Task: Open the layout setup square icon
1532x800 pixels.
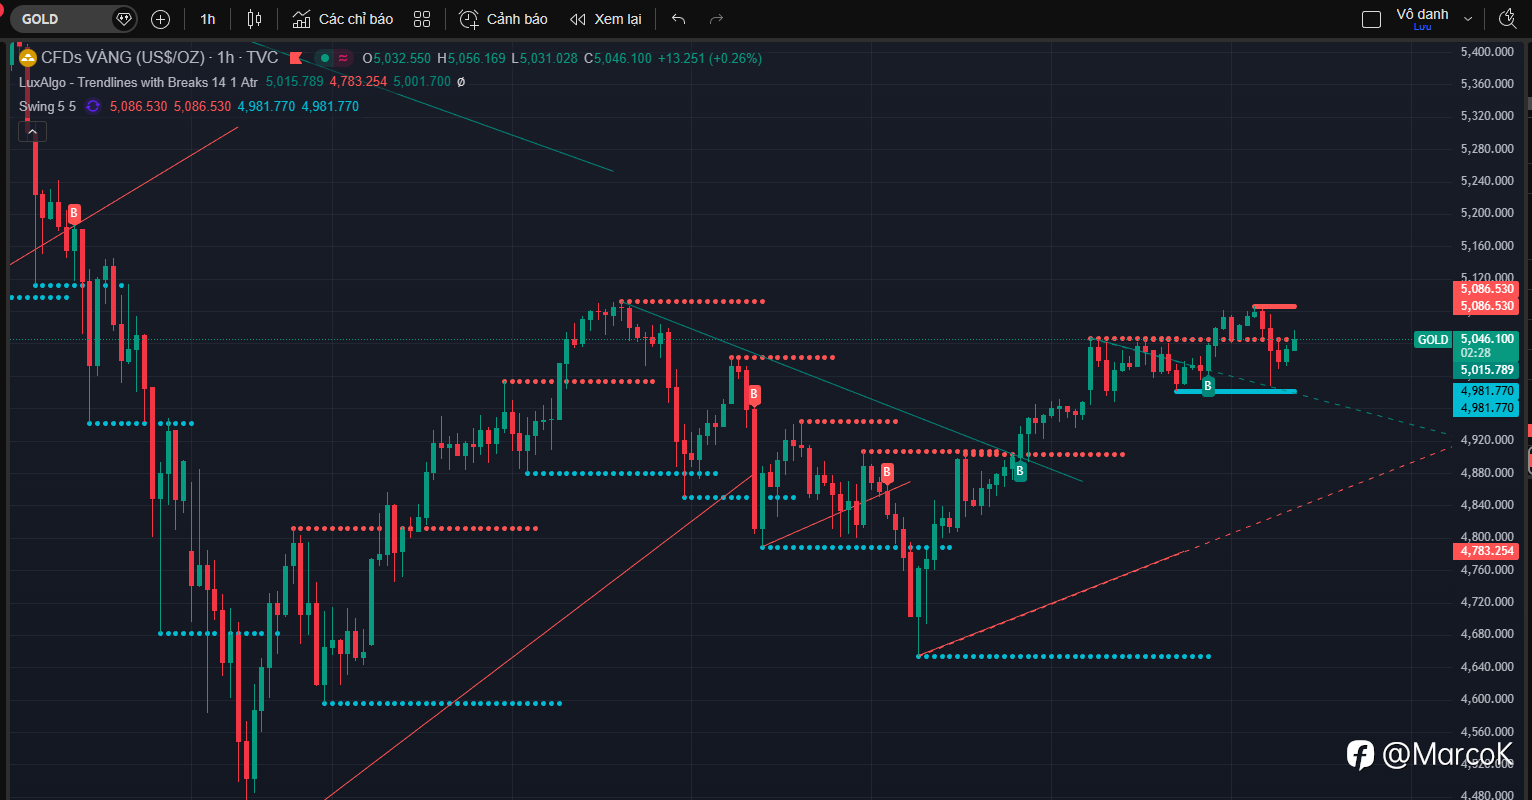Action: pos(1372,19)
